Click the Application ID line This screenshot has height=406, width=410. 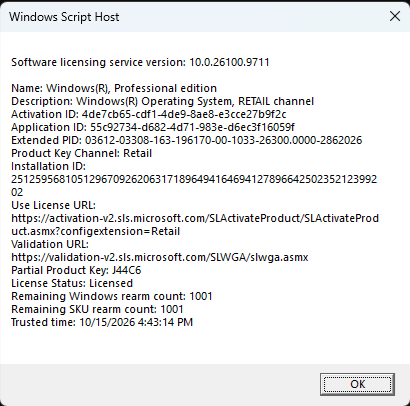(x=153, y=127)
